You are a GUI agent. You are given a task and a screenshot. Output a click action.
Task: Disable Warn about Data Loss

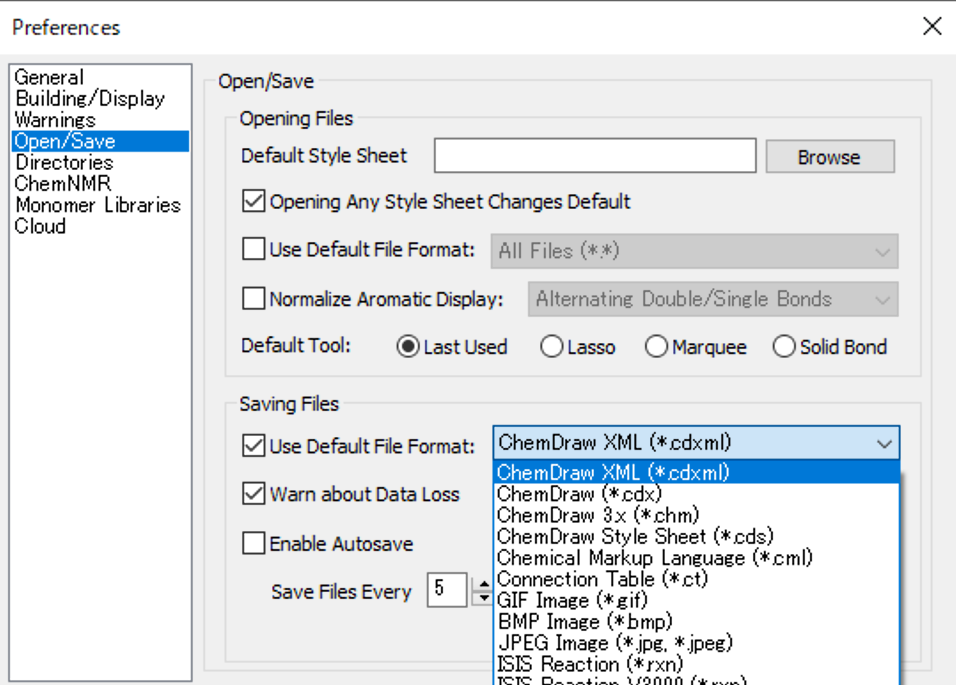click(x=253, y=495)
